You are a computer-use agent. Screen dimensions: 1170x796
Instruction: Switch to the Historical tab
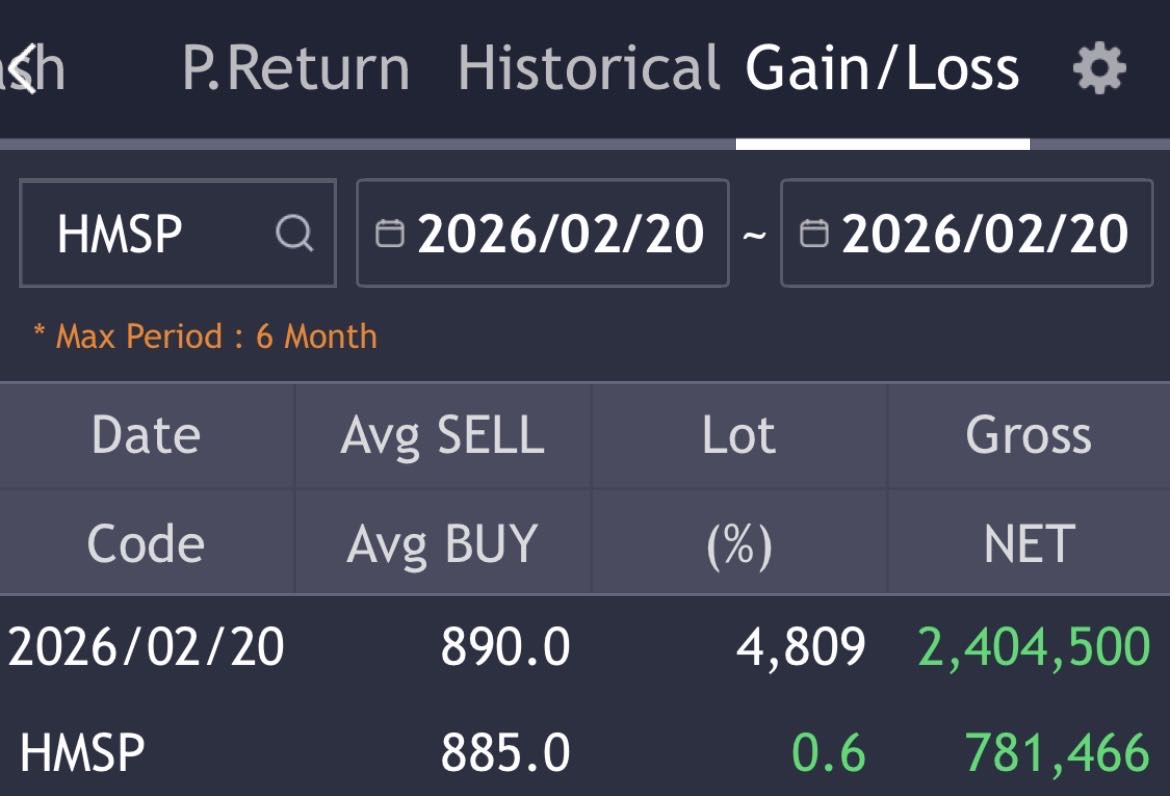click(x=588, y=70)
